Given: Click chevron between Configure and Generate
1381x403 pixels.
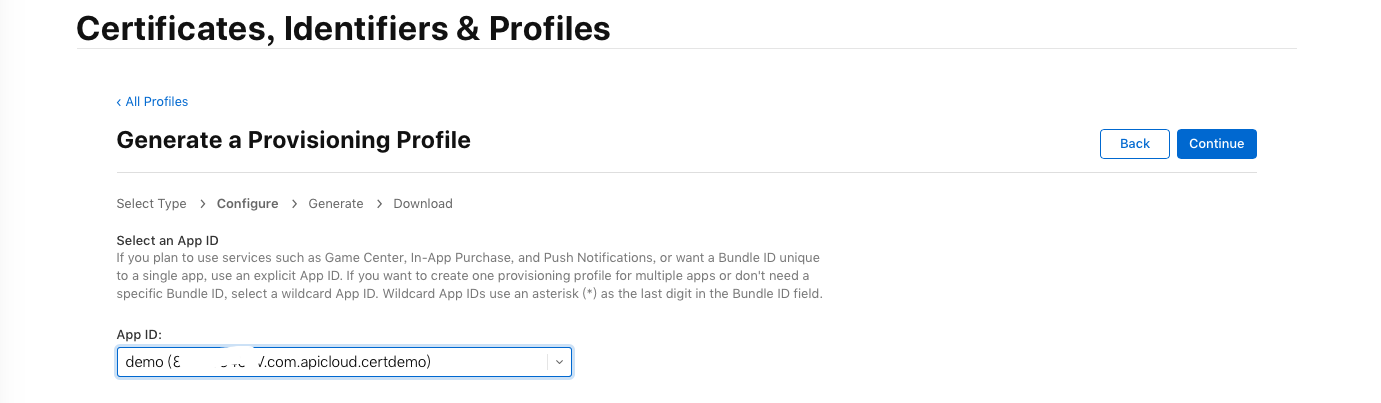Looking at the screenshot, I should (294, 204).
